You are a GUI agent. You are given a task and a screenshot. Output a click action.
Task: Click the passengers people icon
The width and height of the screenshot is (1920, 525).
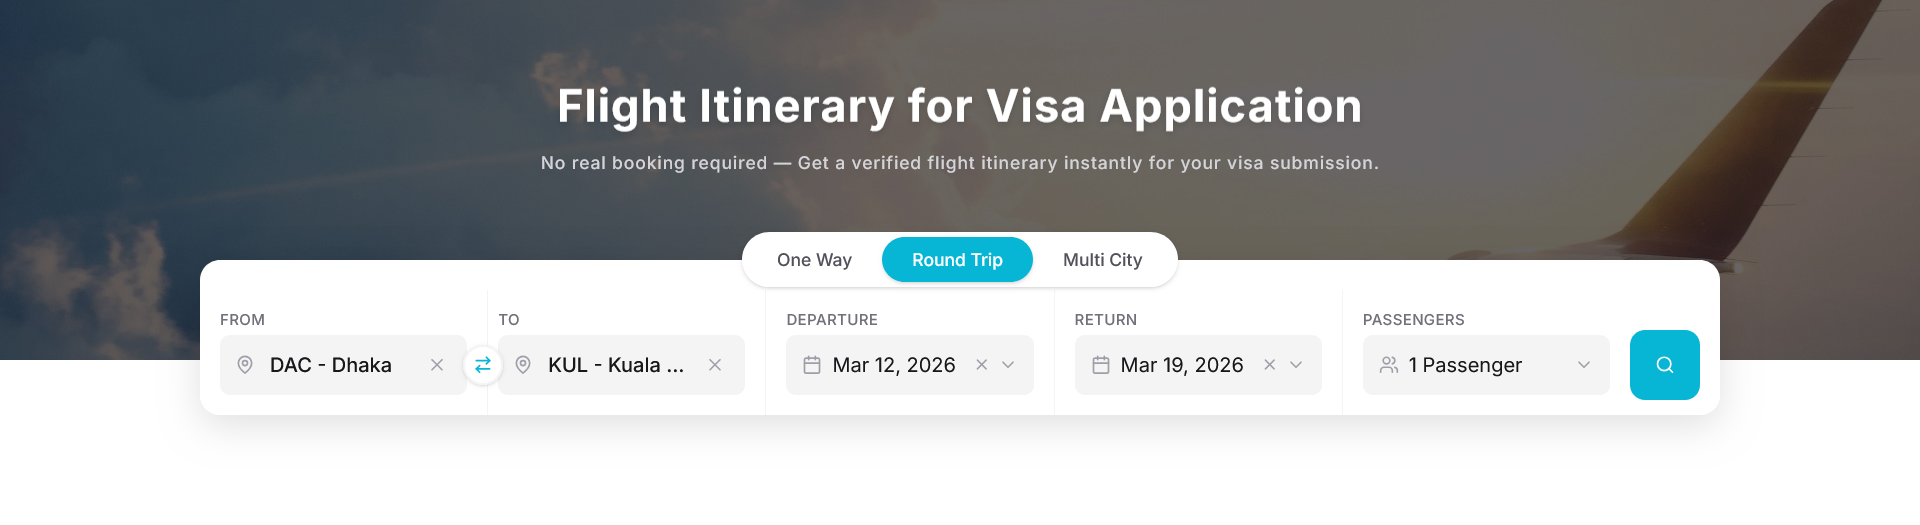click(1389, 365)
